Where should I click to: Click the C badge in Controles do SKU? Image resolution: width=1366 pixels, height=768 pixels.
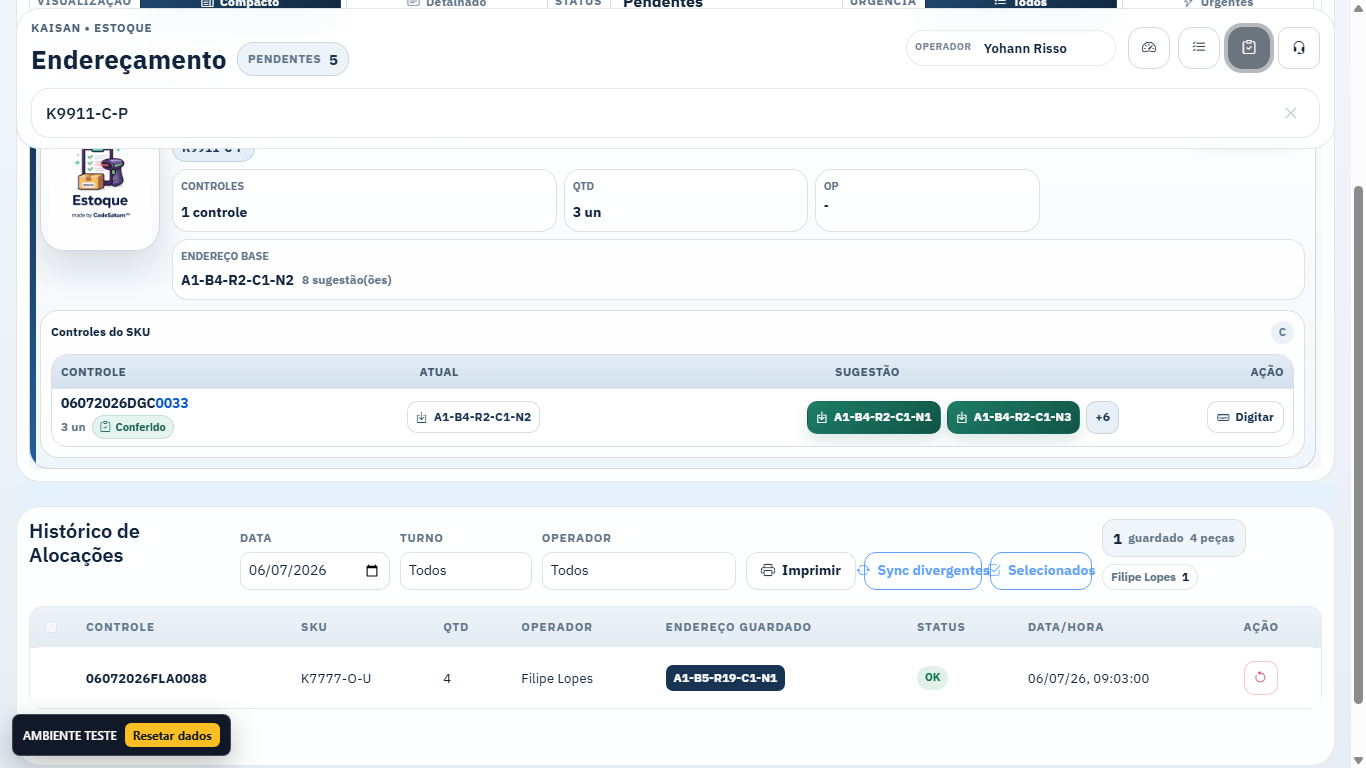pyautogui.click(x=1282, y=332)
